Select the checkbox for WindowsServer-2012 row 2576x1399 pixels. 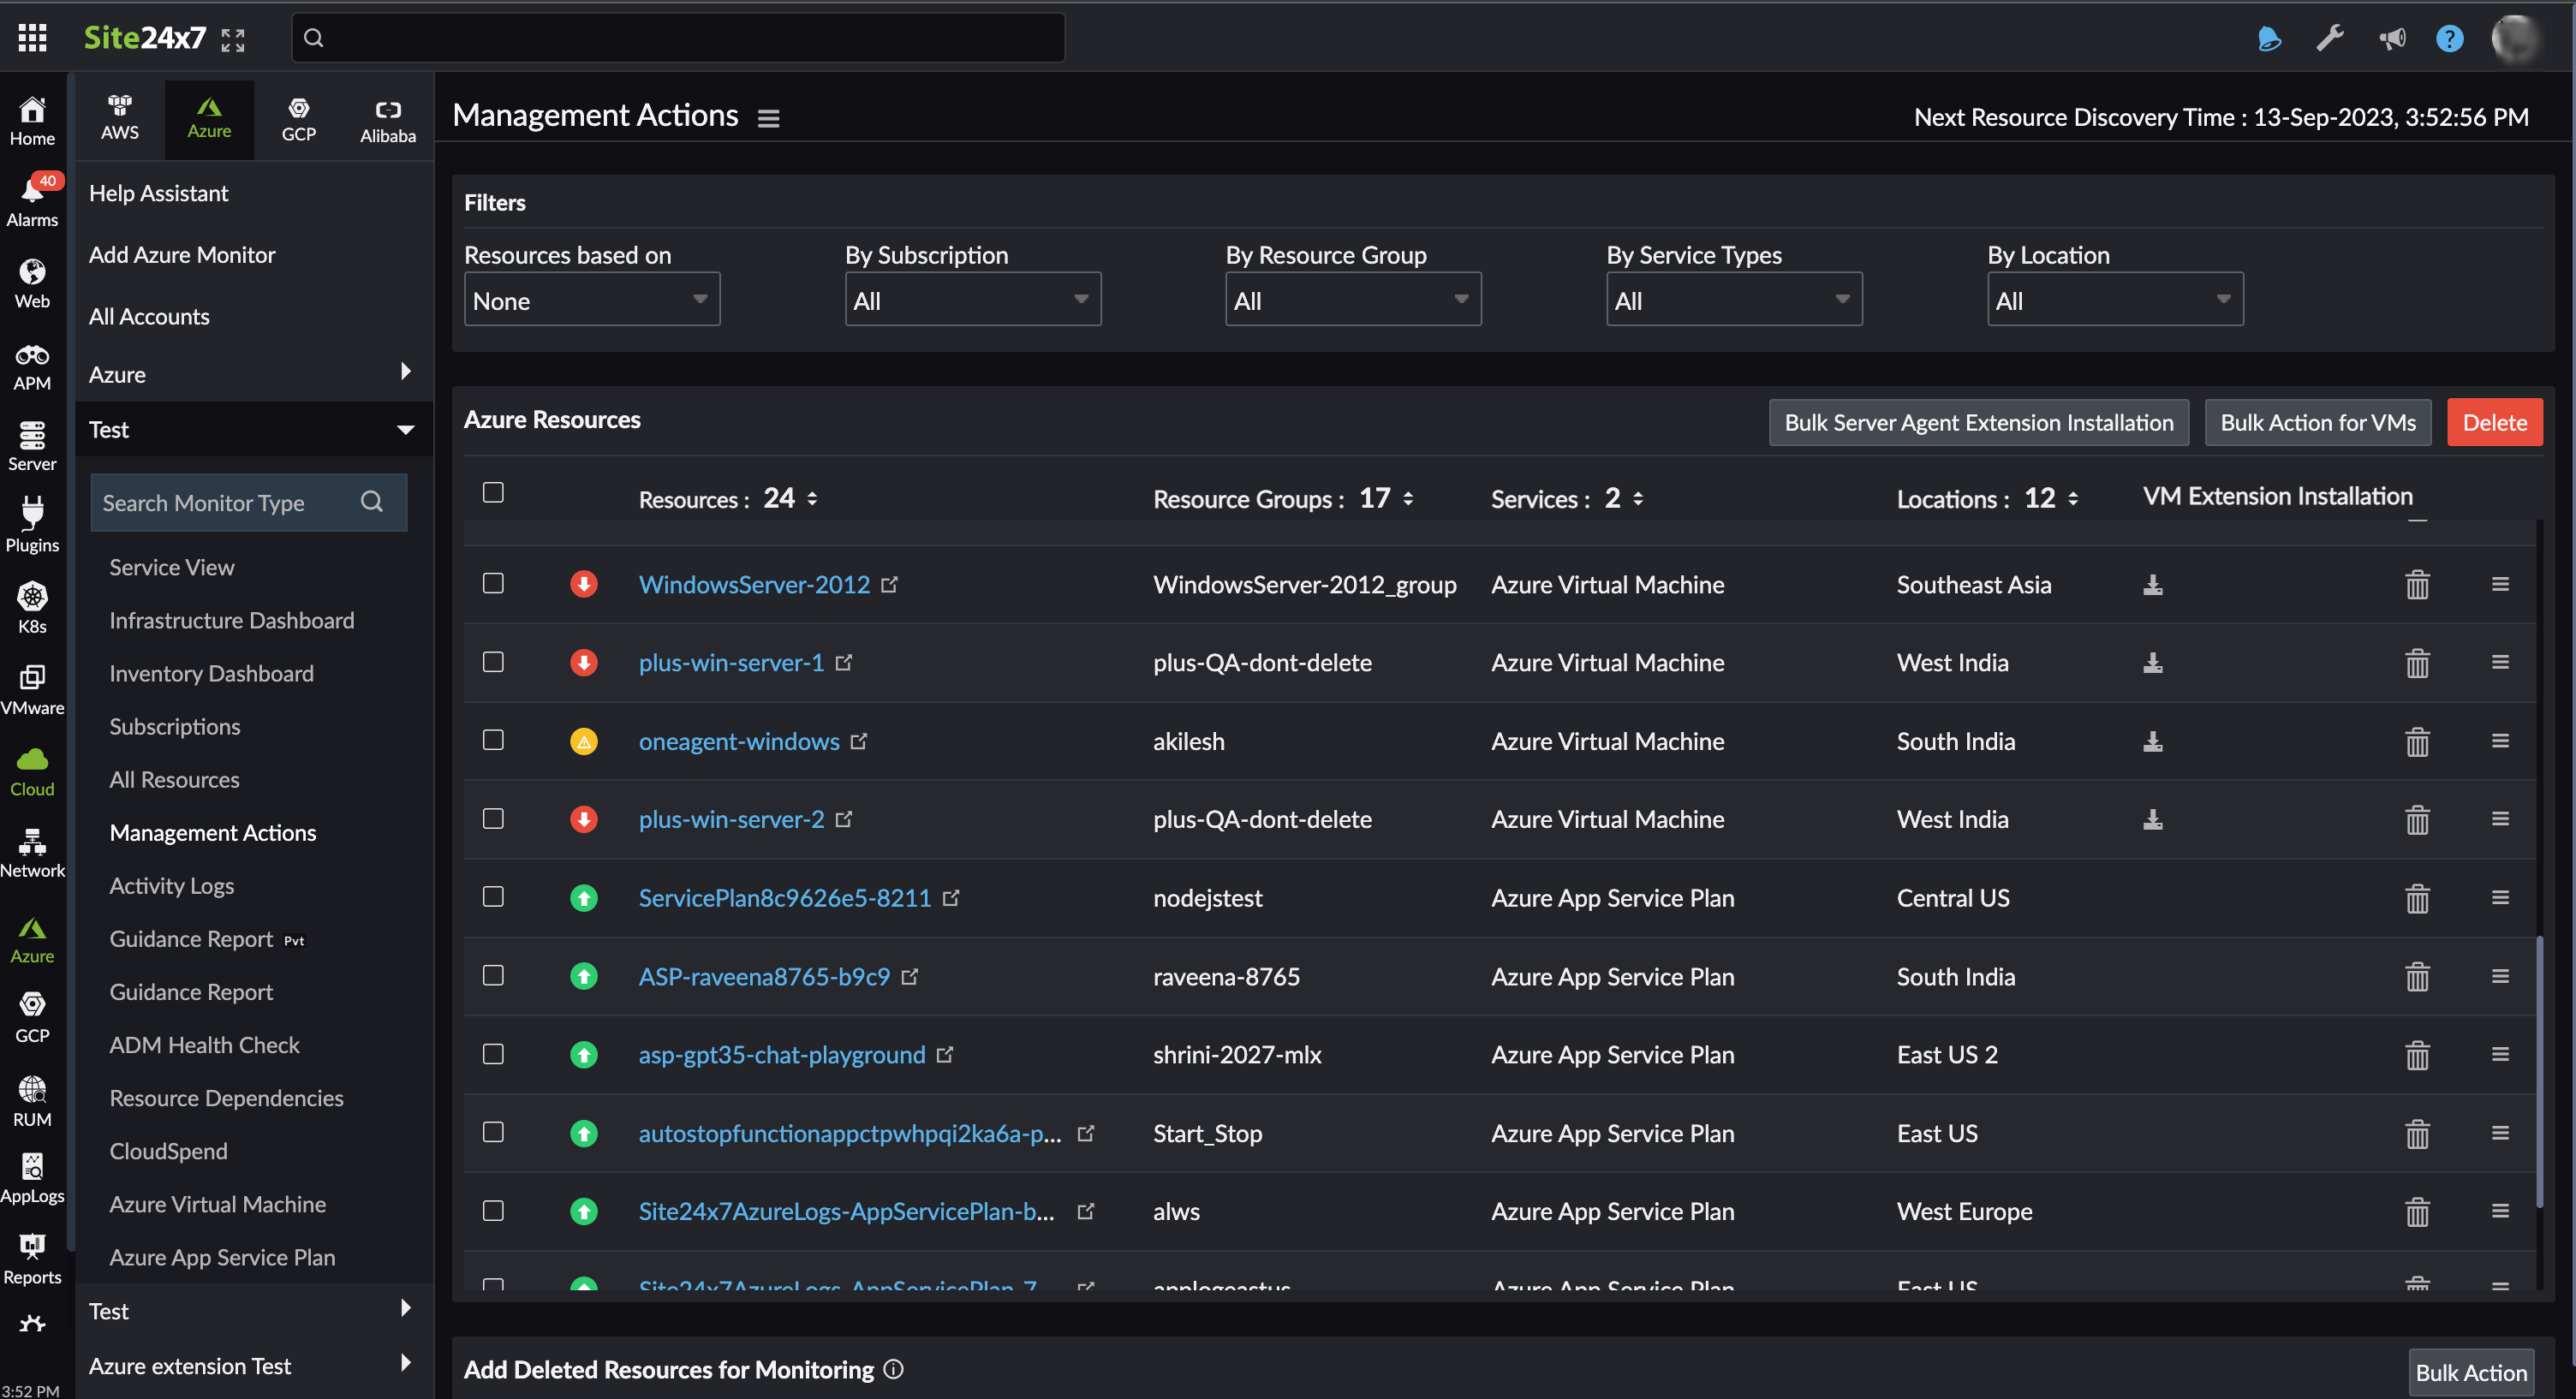tap(493, 584)
